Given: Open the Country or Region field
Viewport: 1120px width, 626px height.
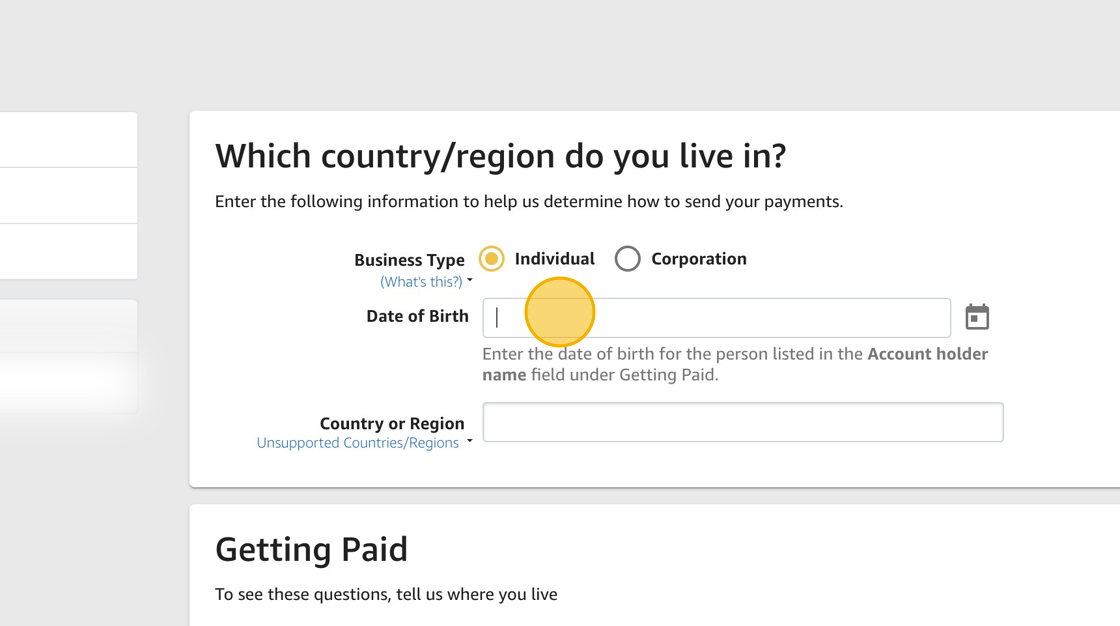Looking at the screenshot, I should pos(742,422).
